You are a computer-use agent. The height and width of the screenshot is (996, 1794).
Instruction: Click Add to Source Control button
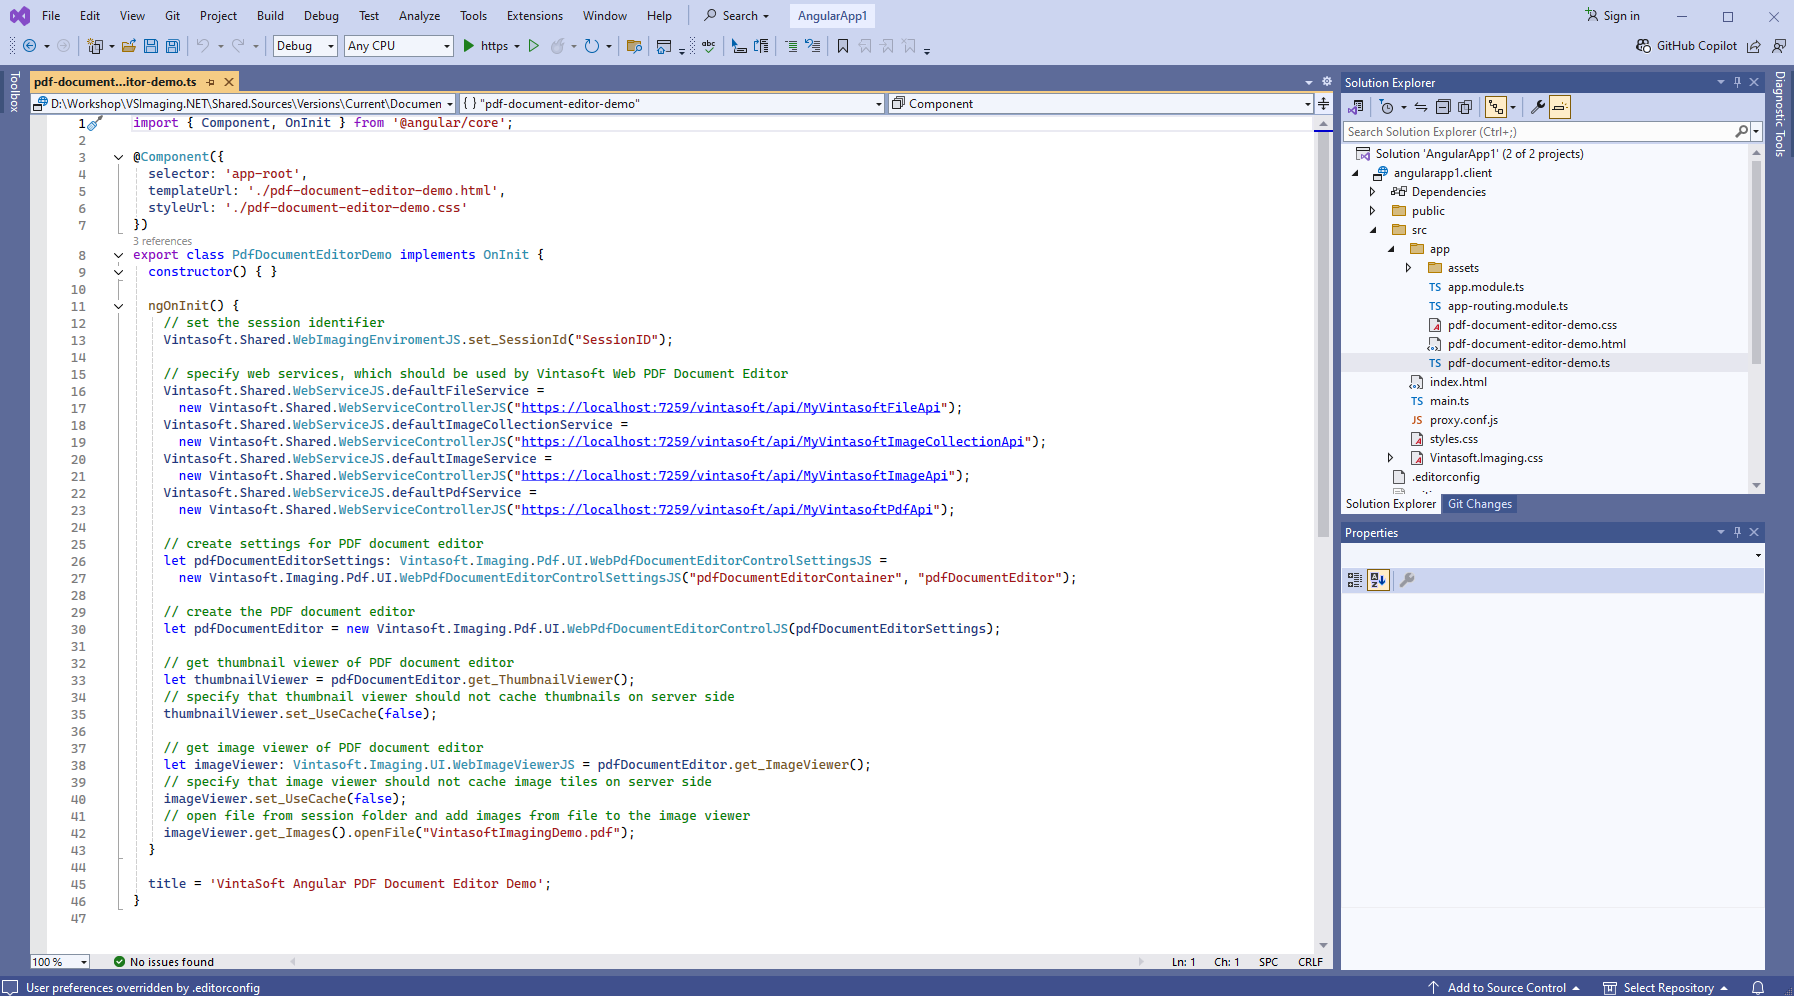(x=1506, y=988)
